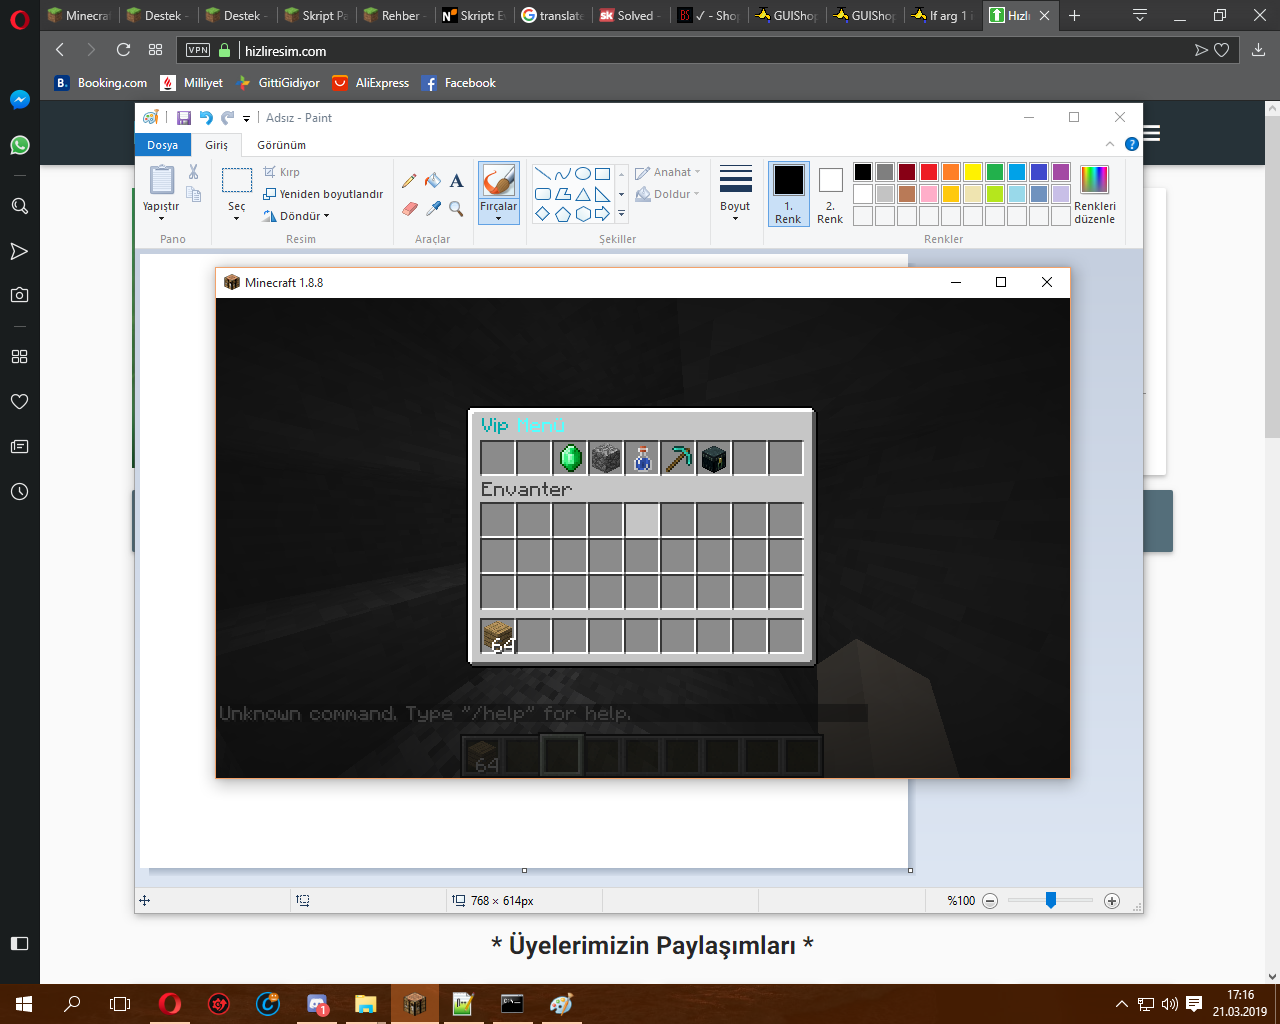Open the AliExpress bookmark
Image resolution: width=1280 pixels, height=1024 pixels.
pyautogui.click(x=371, y=83)
